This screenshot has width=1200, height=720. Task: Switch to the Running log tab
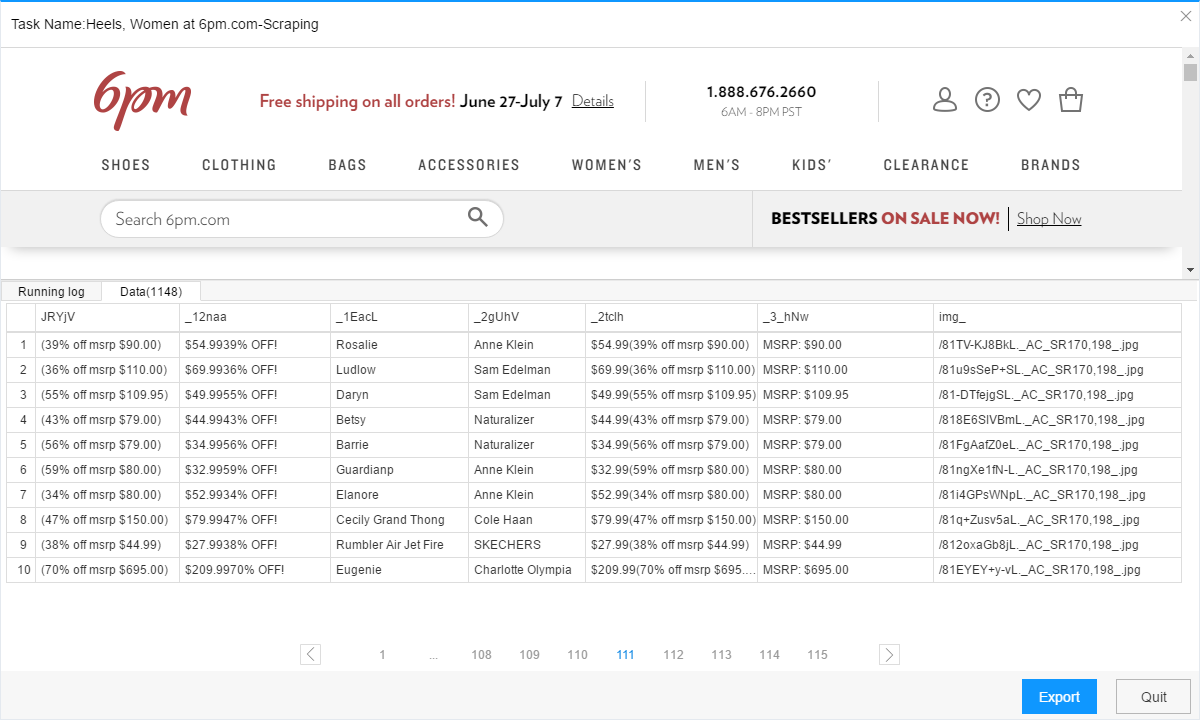coord(52,292)
